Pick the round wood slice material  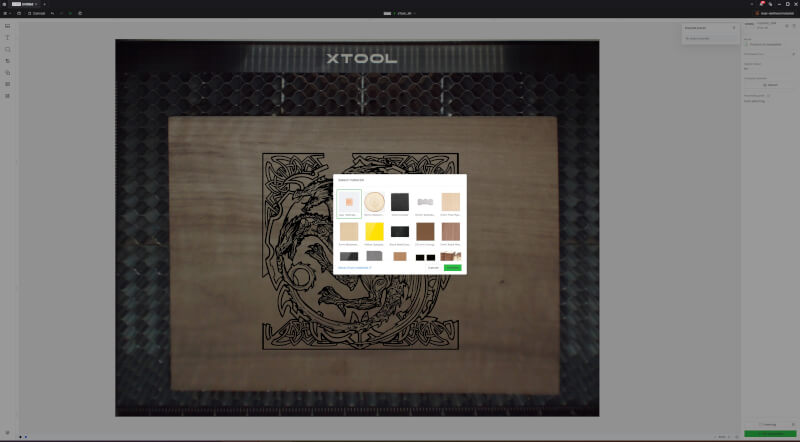374,203
